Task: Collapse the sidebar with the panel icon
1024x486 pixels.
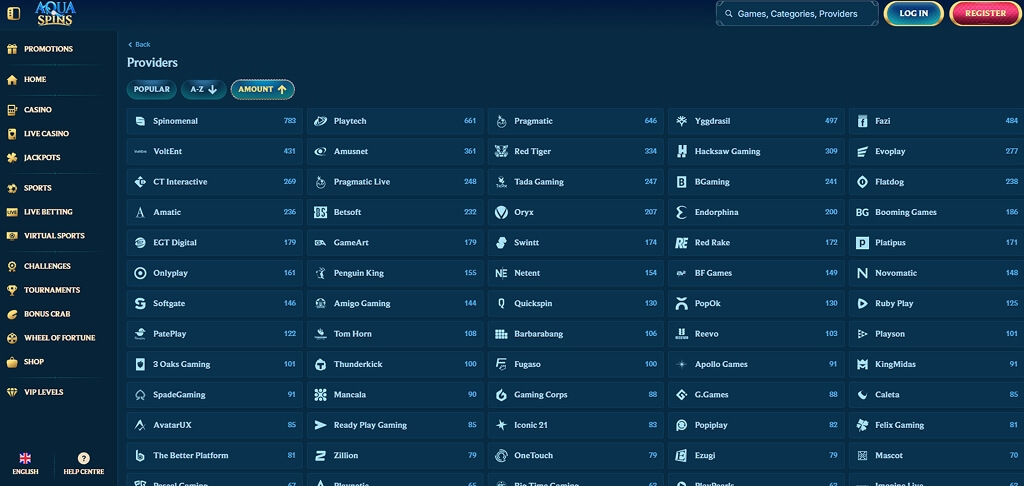Action: 13,13
